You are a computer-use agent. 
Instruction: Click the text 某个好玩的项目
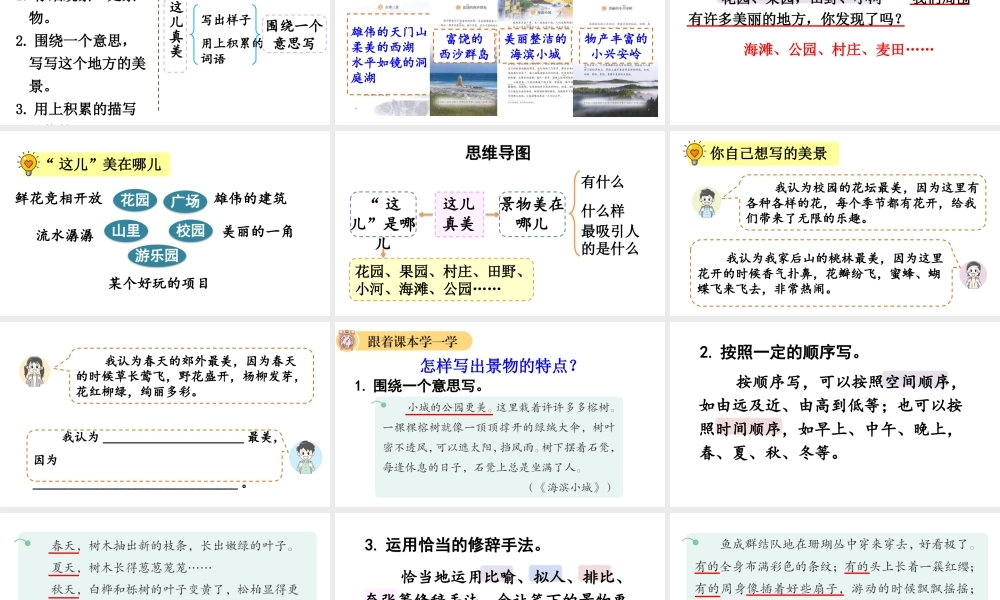(159, 283)
